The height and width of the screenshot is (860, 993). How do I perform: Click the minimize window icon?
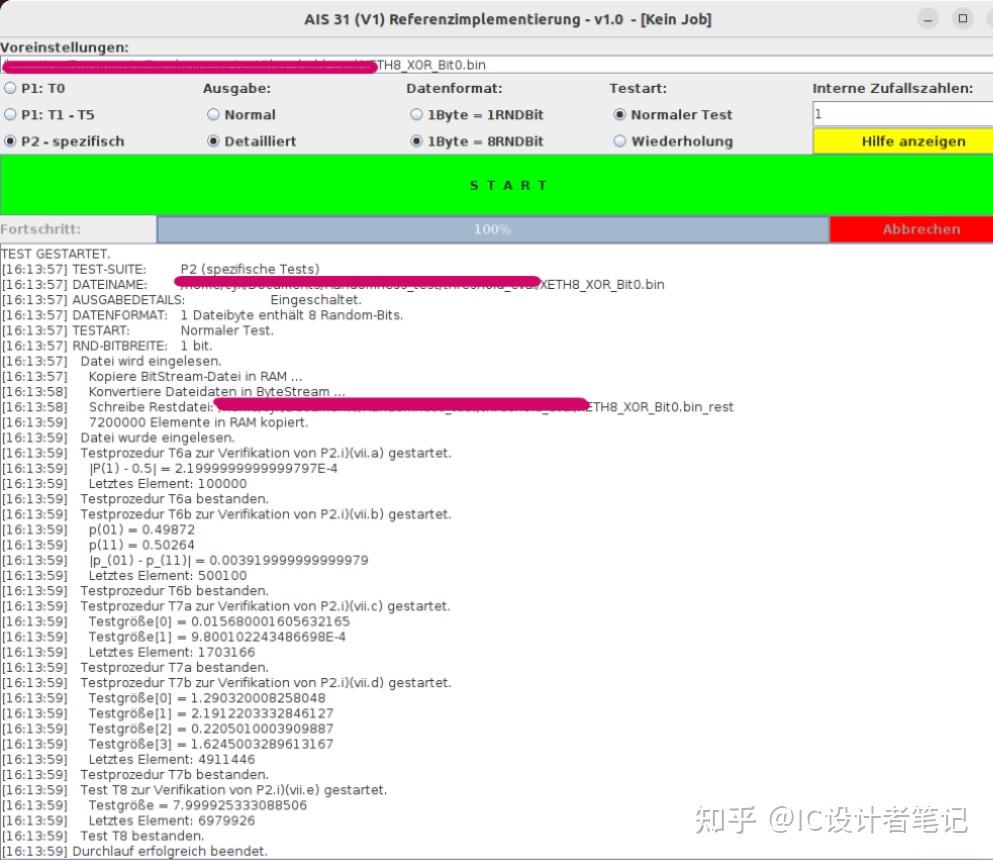click(x=928, y=18)
